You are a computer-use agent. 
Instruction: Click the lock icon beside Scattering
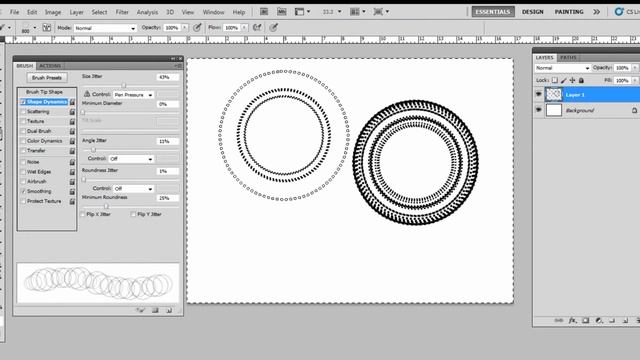click(x=72, y=111)
